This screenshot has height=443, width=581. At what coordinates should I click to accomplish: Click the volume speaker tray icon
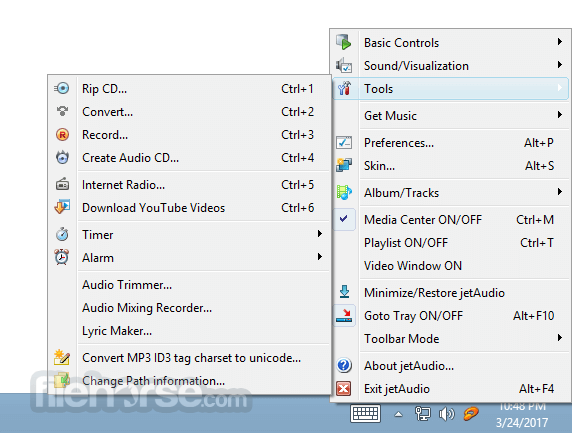446,414
